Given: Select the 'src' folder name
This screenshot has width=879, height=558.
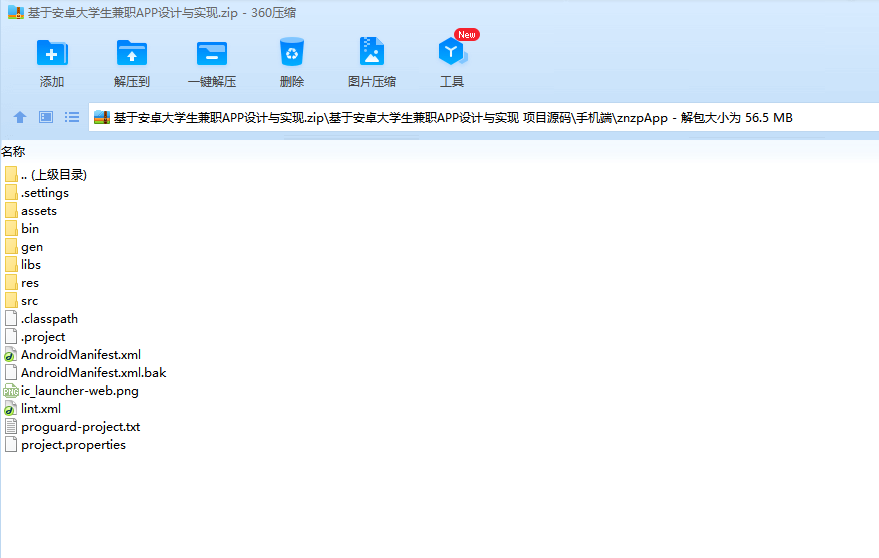Looking at the screenshot, I should 30,301.
